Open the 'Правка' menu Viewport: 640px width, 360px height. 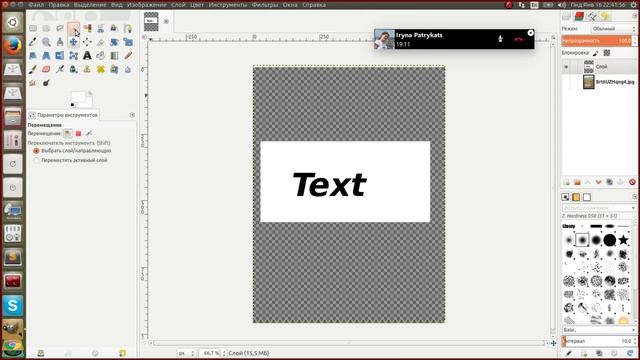pos(58,5)
